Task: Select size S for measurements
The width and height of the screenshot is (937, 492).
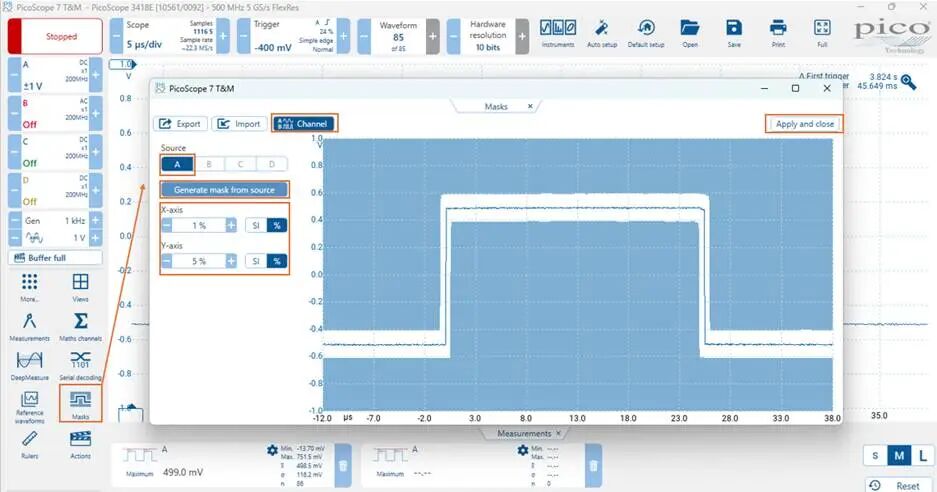Action: (875, 456)
